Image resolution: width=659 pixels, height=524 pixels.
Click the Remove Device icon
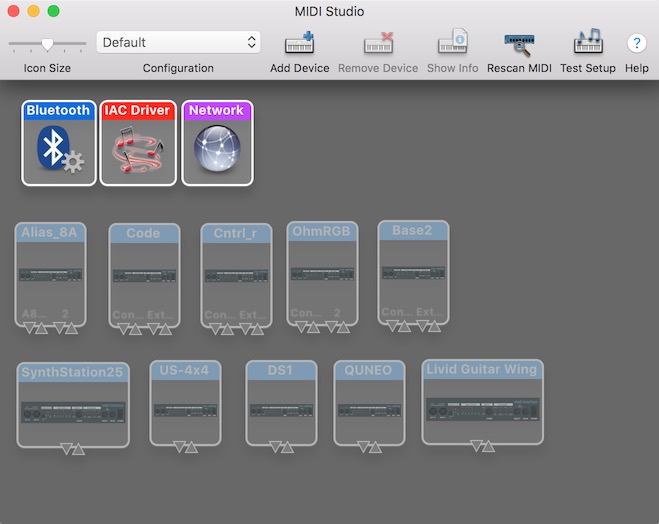[378, 42]
